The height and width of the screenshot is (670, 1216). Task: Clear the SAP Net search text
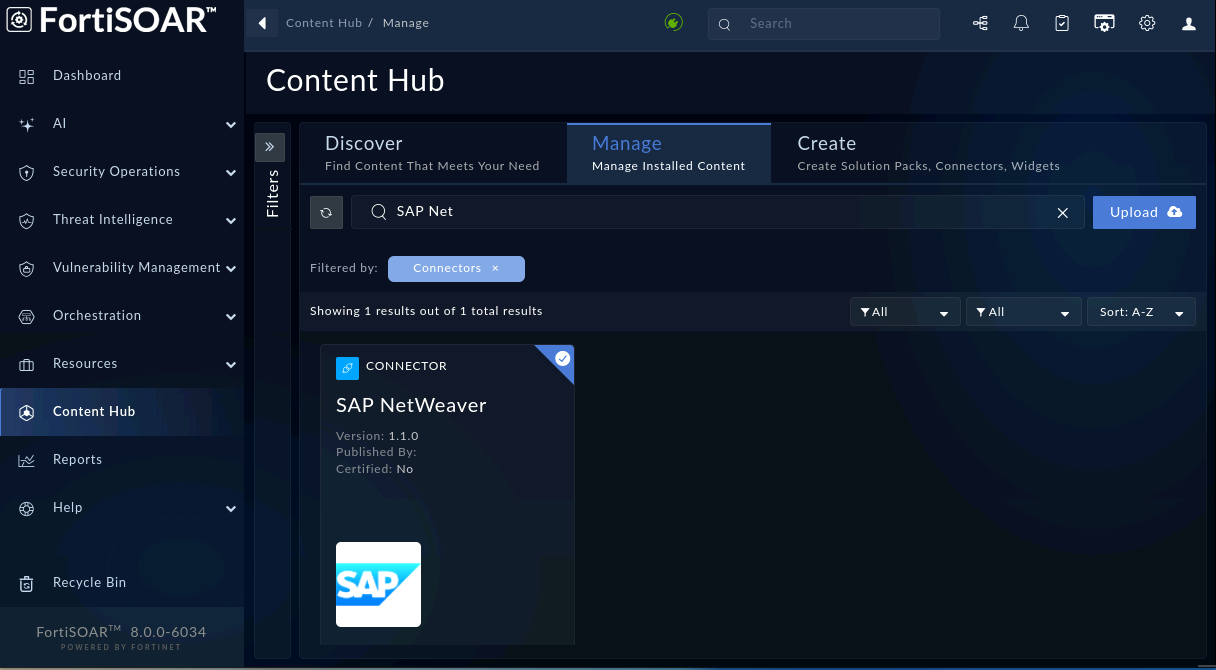(1063, 212)
